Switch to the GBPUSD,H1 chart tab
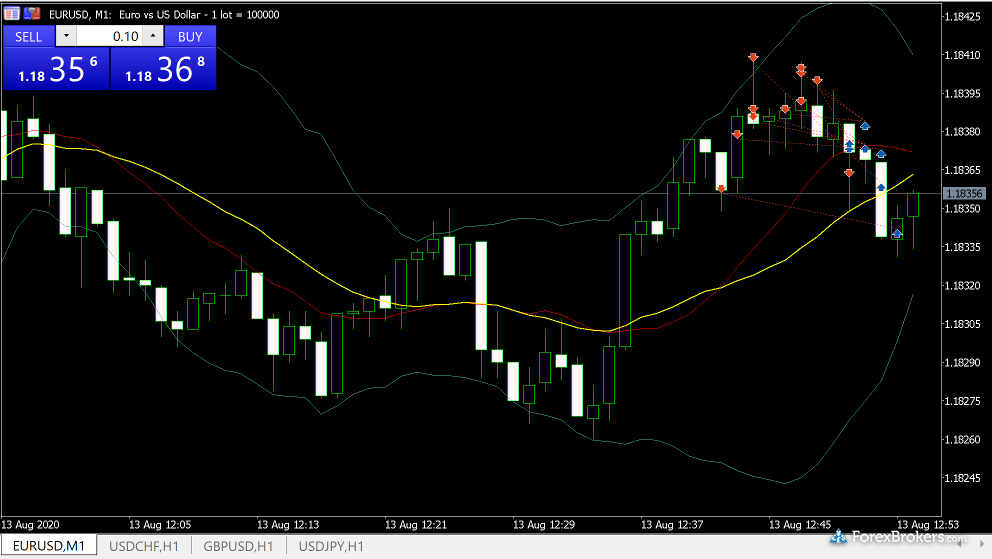 point(238,546)
